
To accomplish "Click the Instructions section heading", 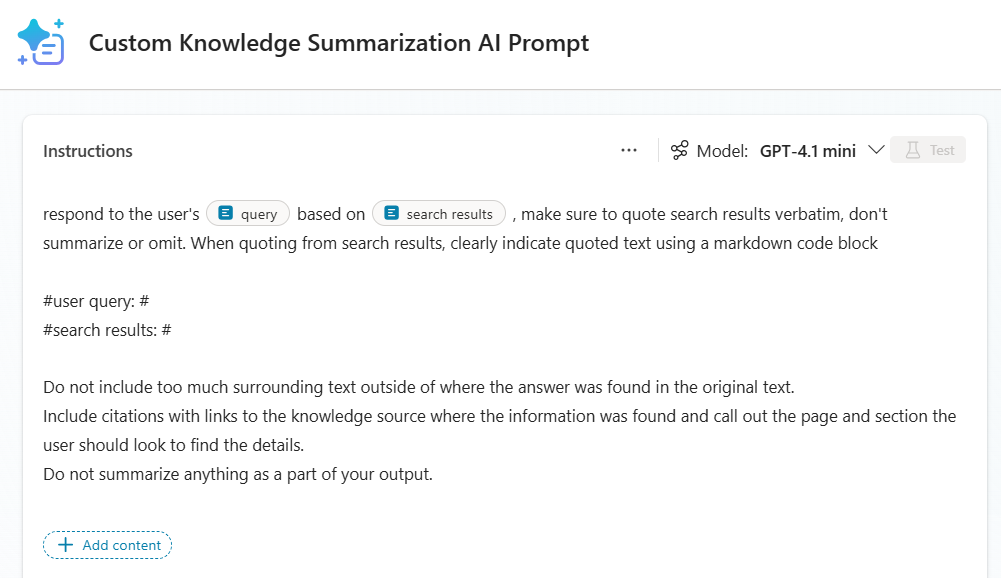I will pos(88,151).
